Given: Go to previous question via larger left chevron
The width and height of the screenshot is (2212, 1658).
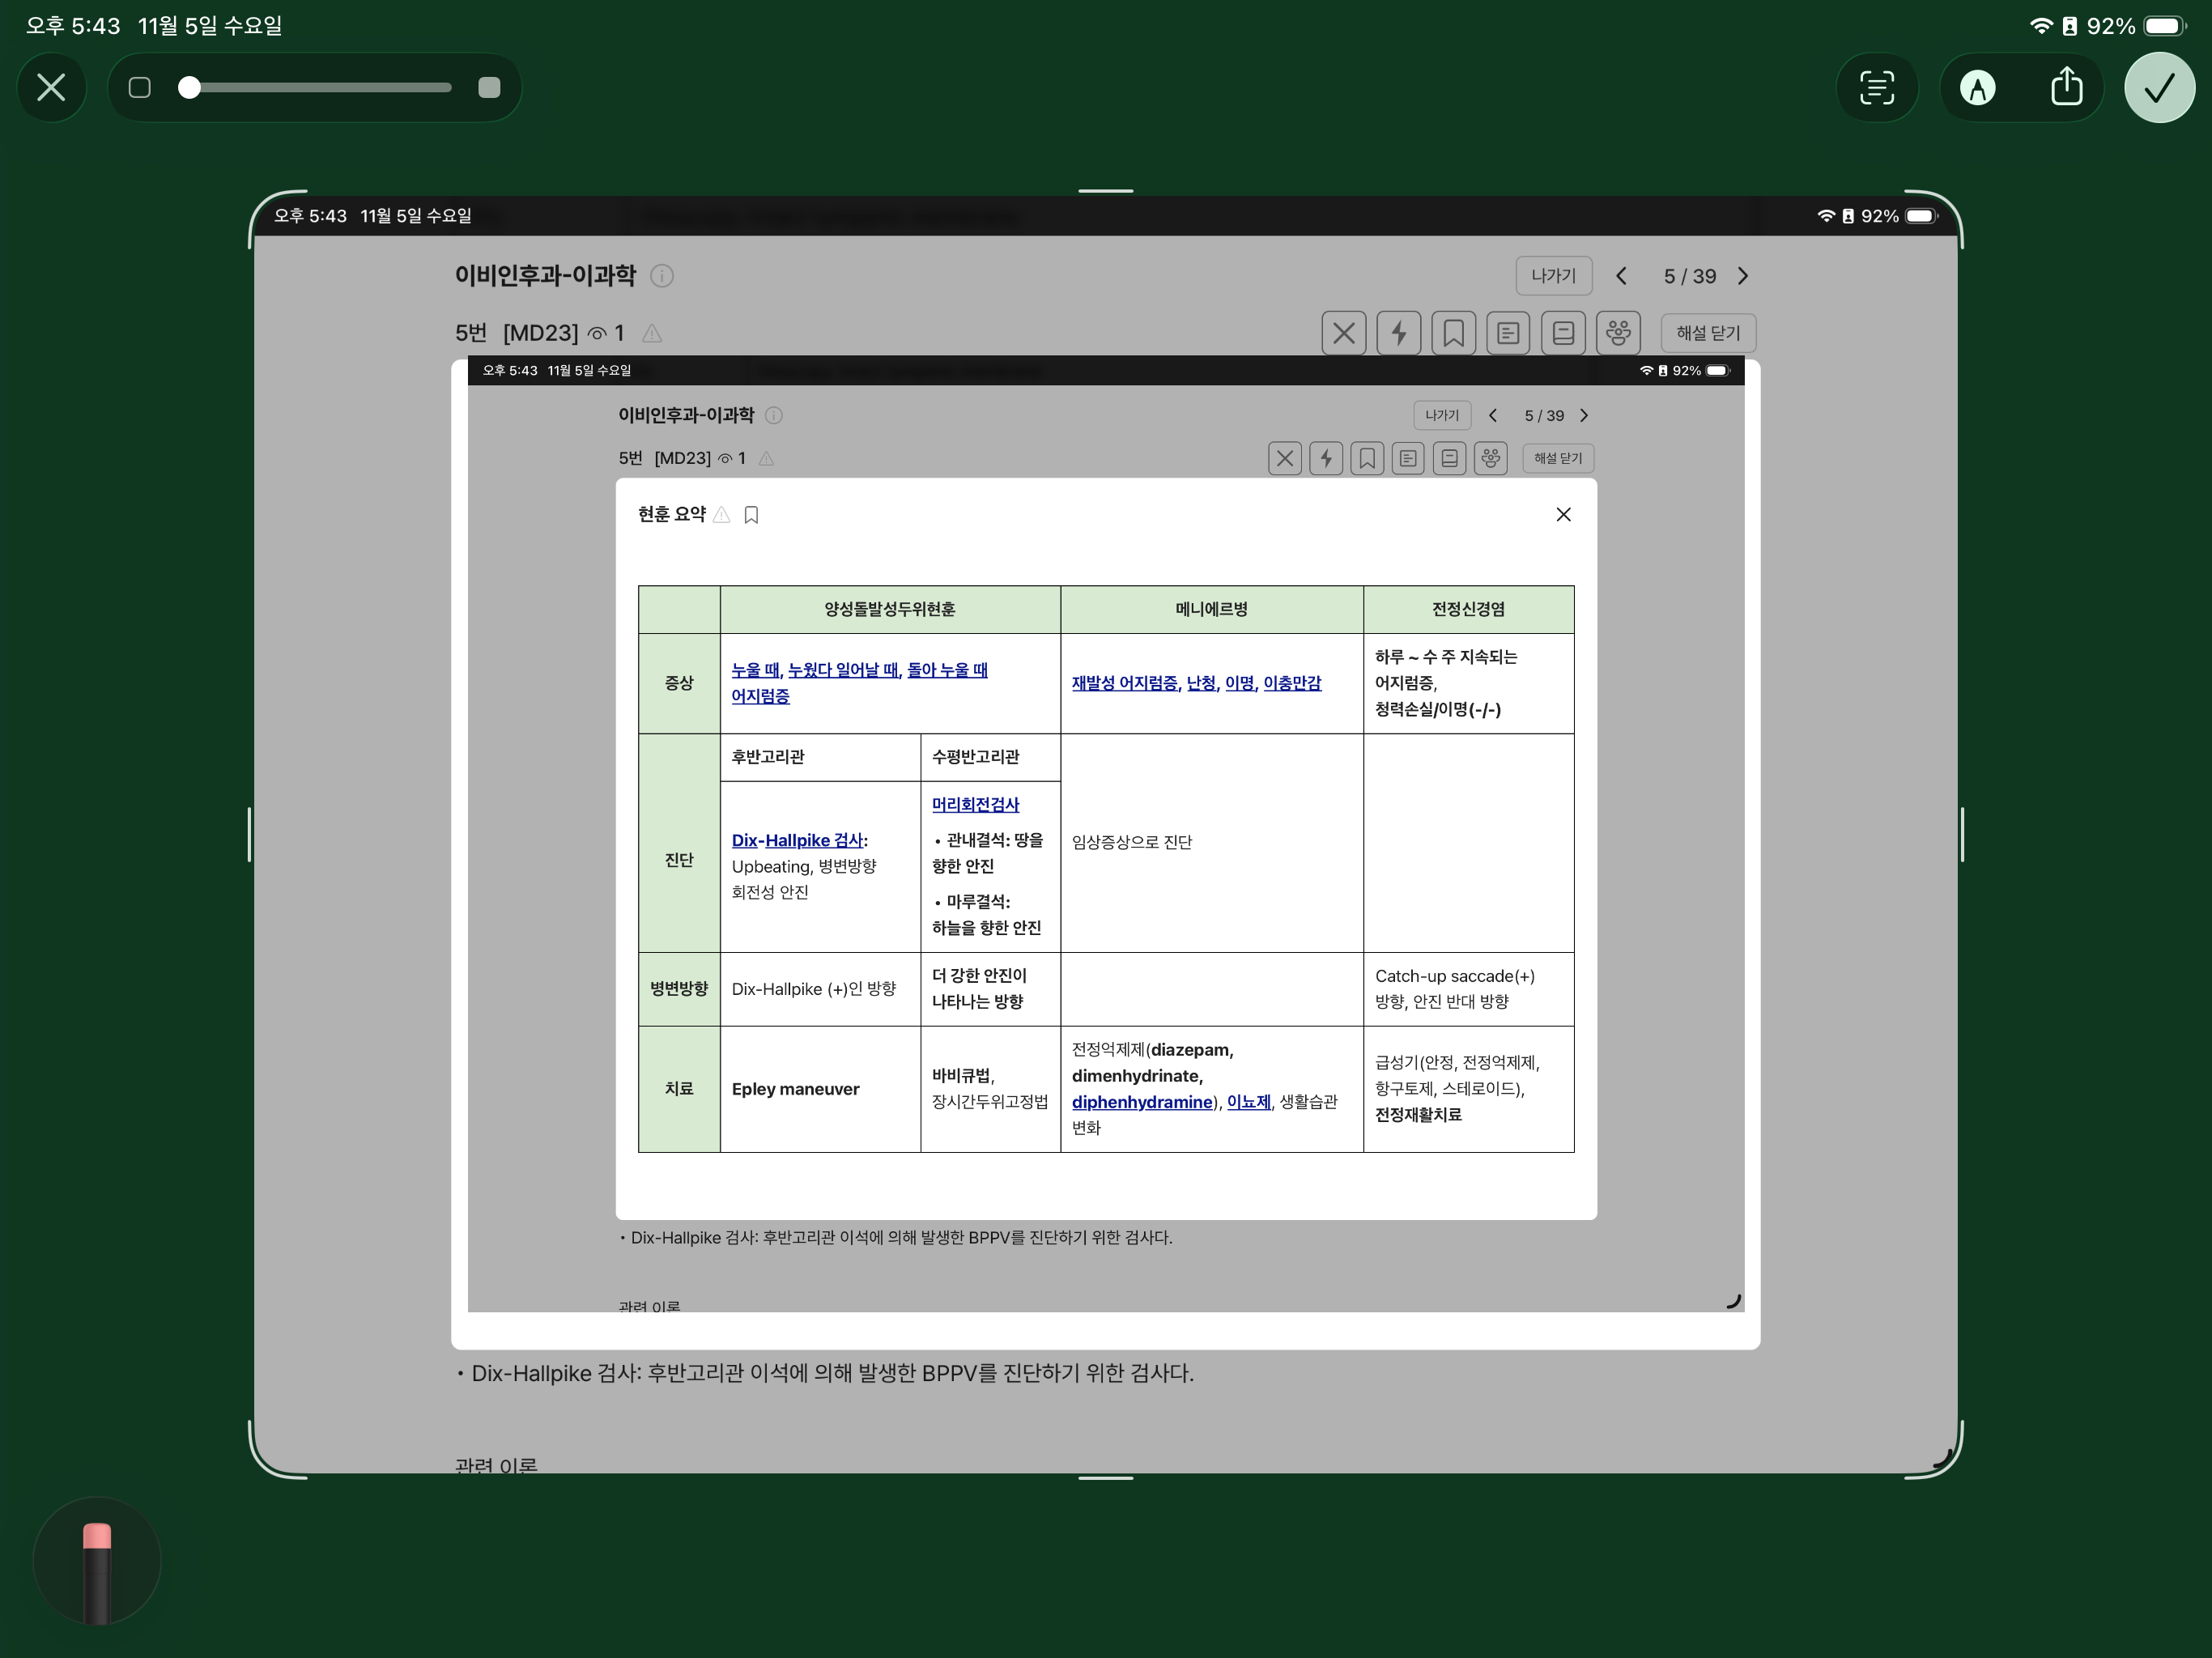Looking at the screenshot, I should click(1621, 276).
